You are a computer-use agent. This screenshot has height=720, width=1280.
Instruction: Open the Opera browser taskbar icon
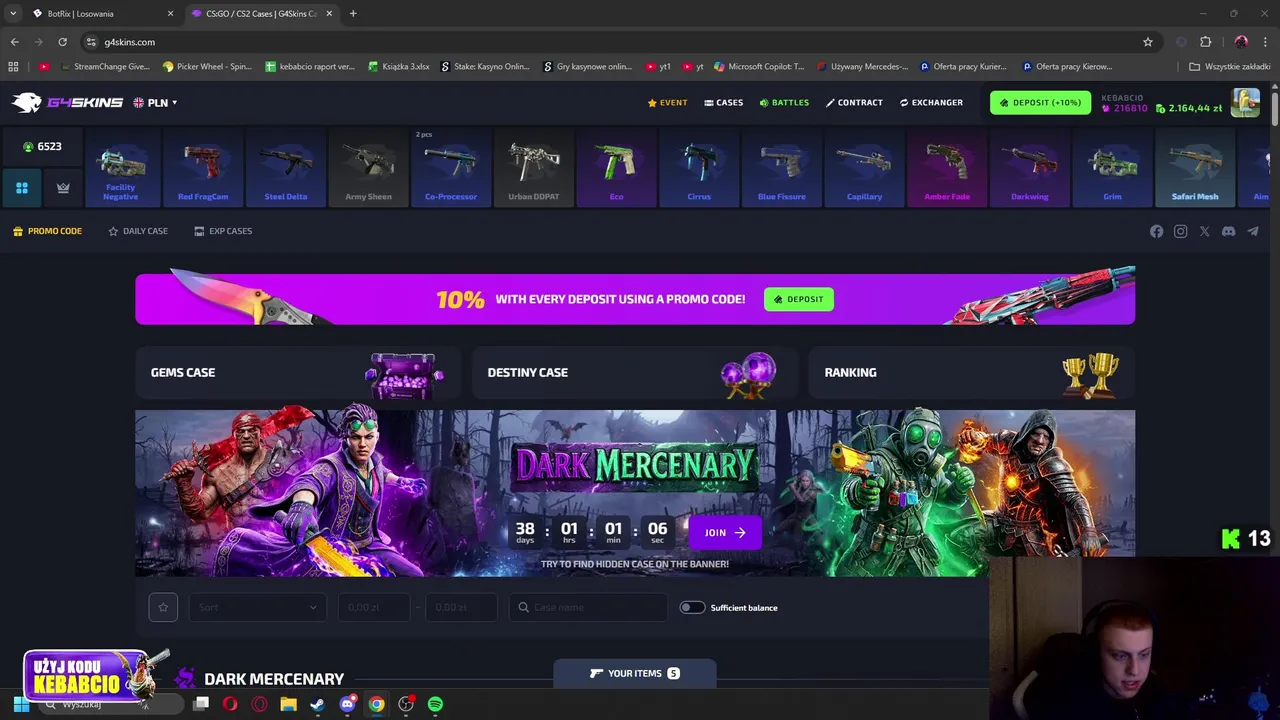pos(230,704)
